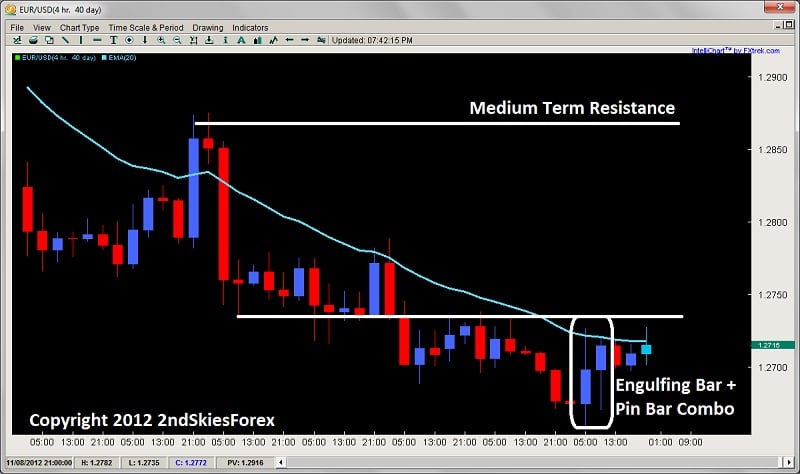Click the 11/08/2012 21:00:00 status field
This screenshot has width=800, height=474.
[x=39, y=463]
